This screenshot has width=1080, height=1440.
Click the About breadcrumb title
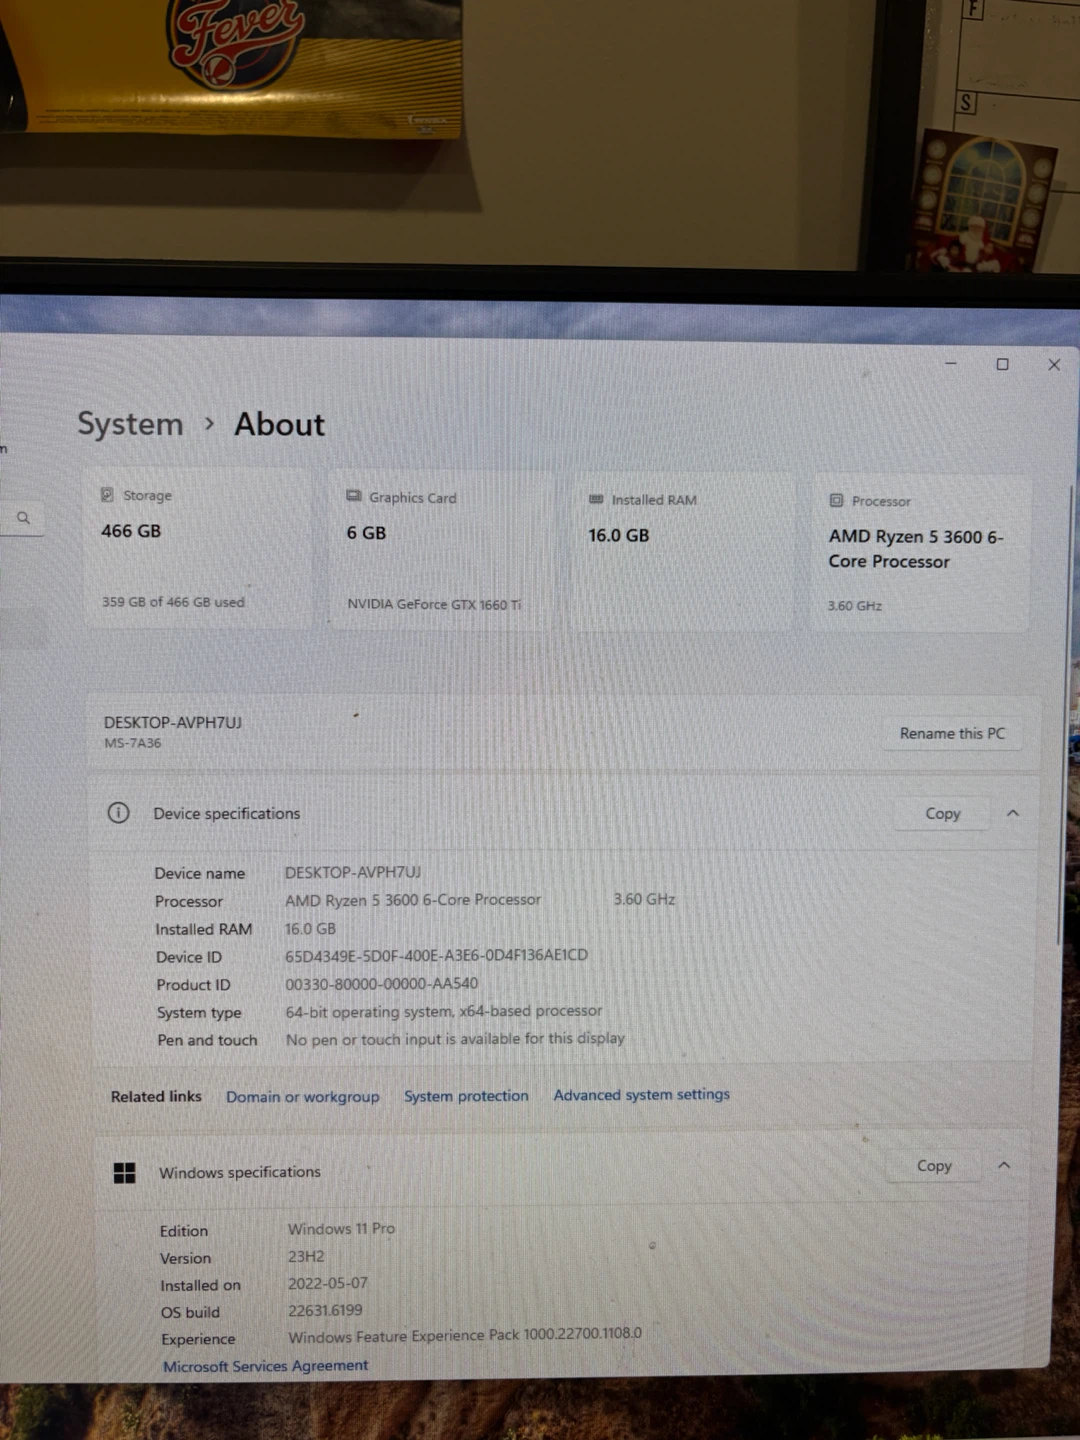pos(279,424)
